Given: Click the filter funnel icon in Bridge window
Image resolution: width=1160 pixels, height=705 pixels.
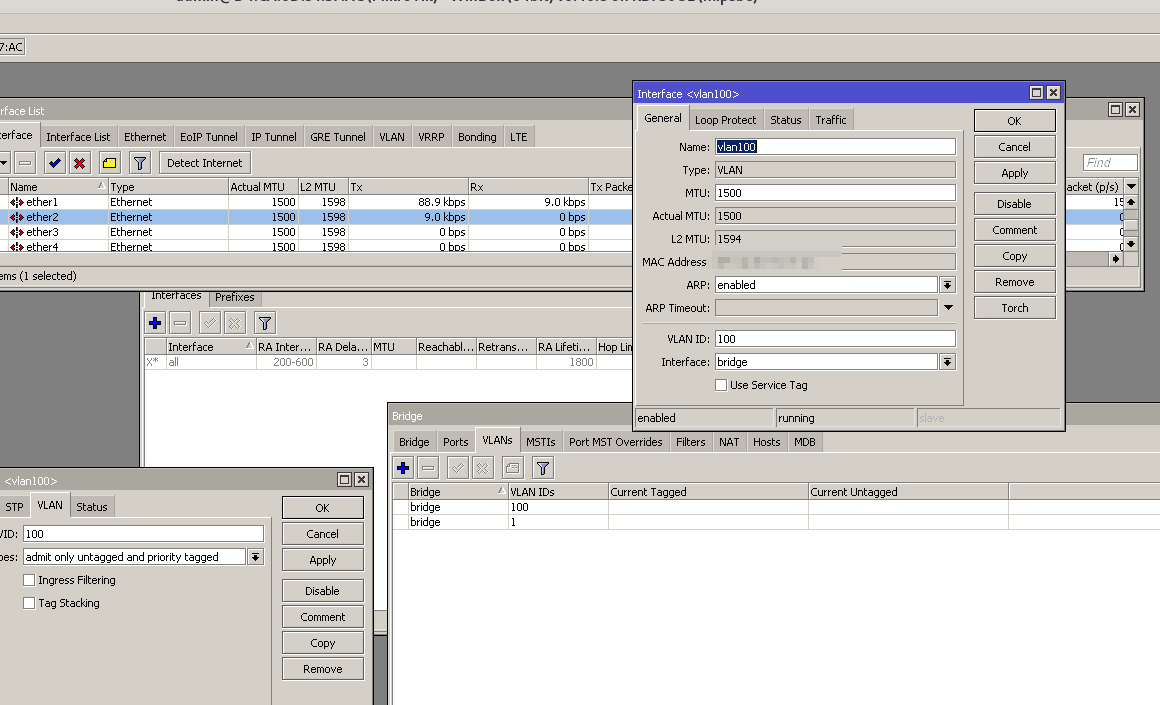Looking at the screenshot, I should point(542,467).
